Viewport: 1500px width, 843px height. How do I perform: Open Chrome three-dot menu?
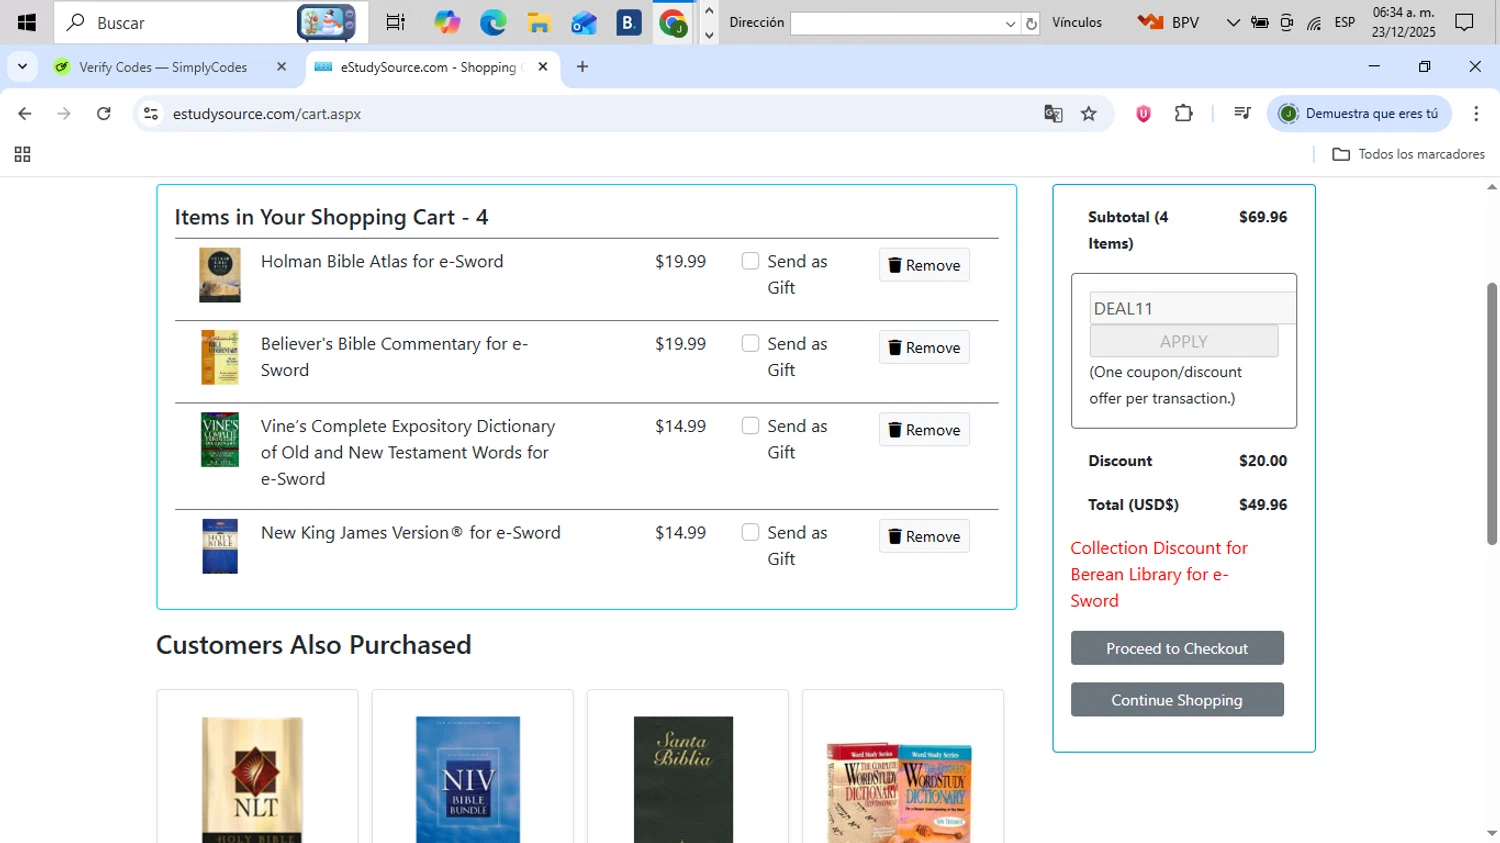pos(1476,114)
